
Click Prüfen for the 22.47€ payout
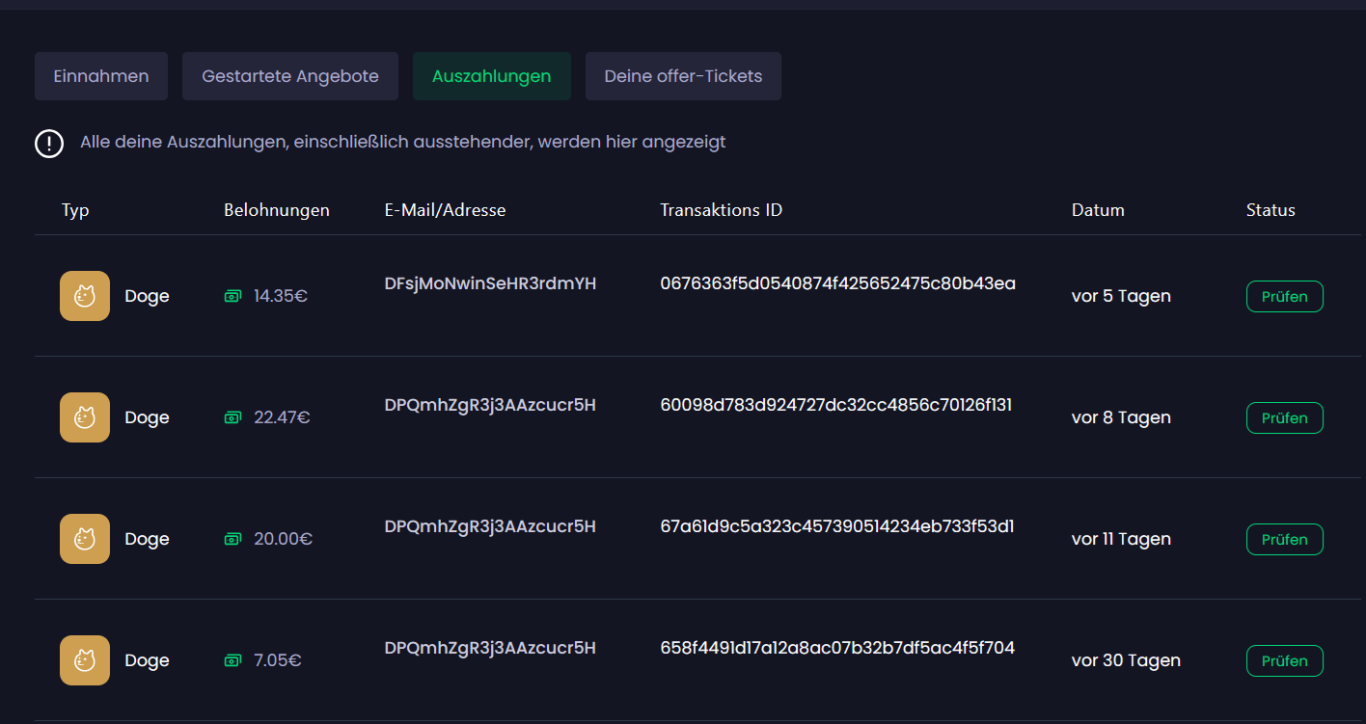[x=1284, y=418]
